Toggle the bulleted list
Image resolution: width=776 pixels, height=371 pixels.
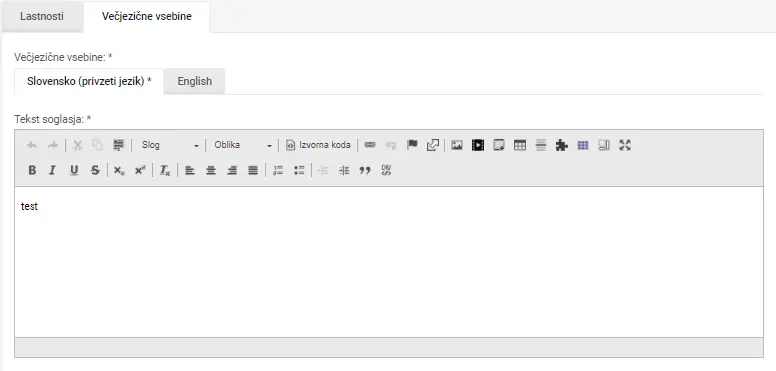(x=299, y=170)
